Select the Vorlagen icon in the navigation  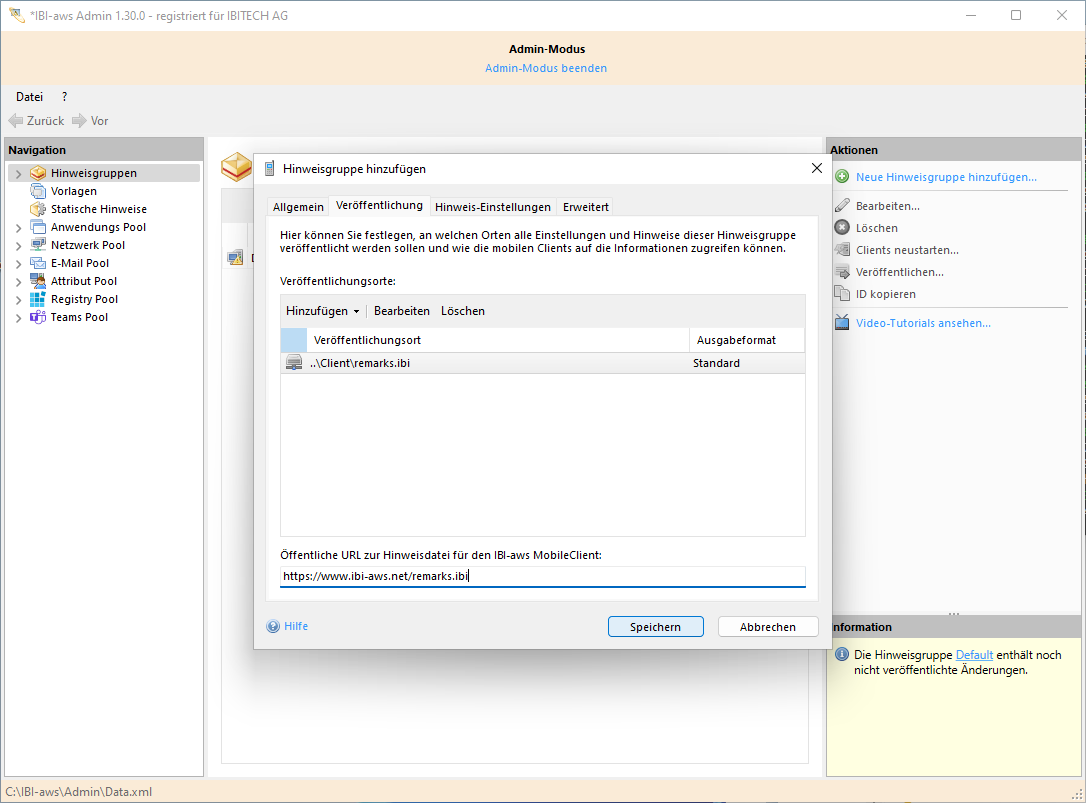point(40,190)
